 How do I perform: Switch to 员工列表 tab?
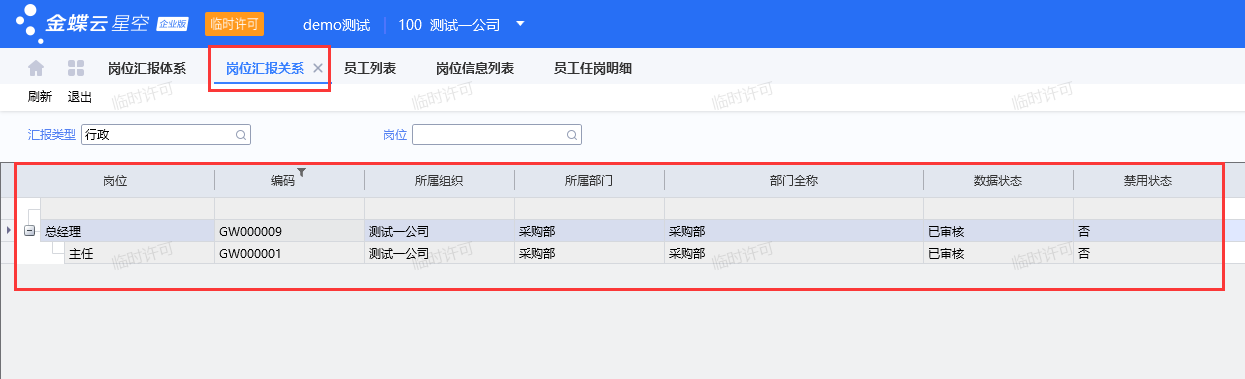pos(370,68)
